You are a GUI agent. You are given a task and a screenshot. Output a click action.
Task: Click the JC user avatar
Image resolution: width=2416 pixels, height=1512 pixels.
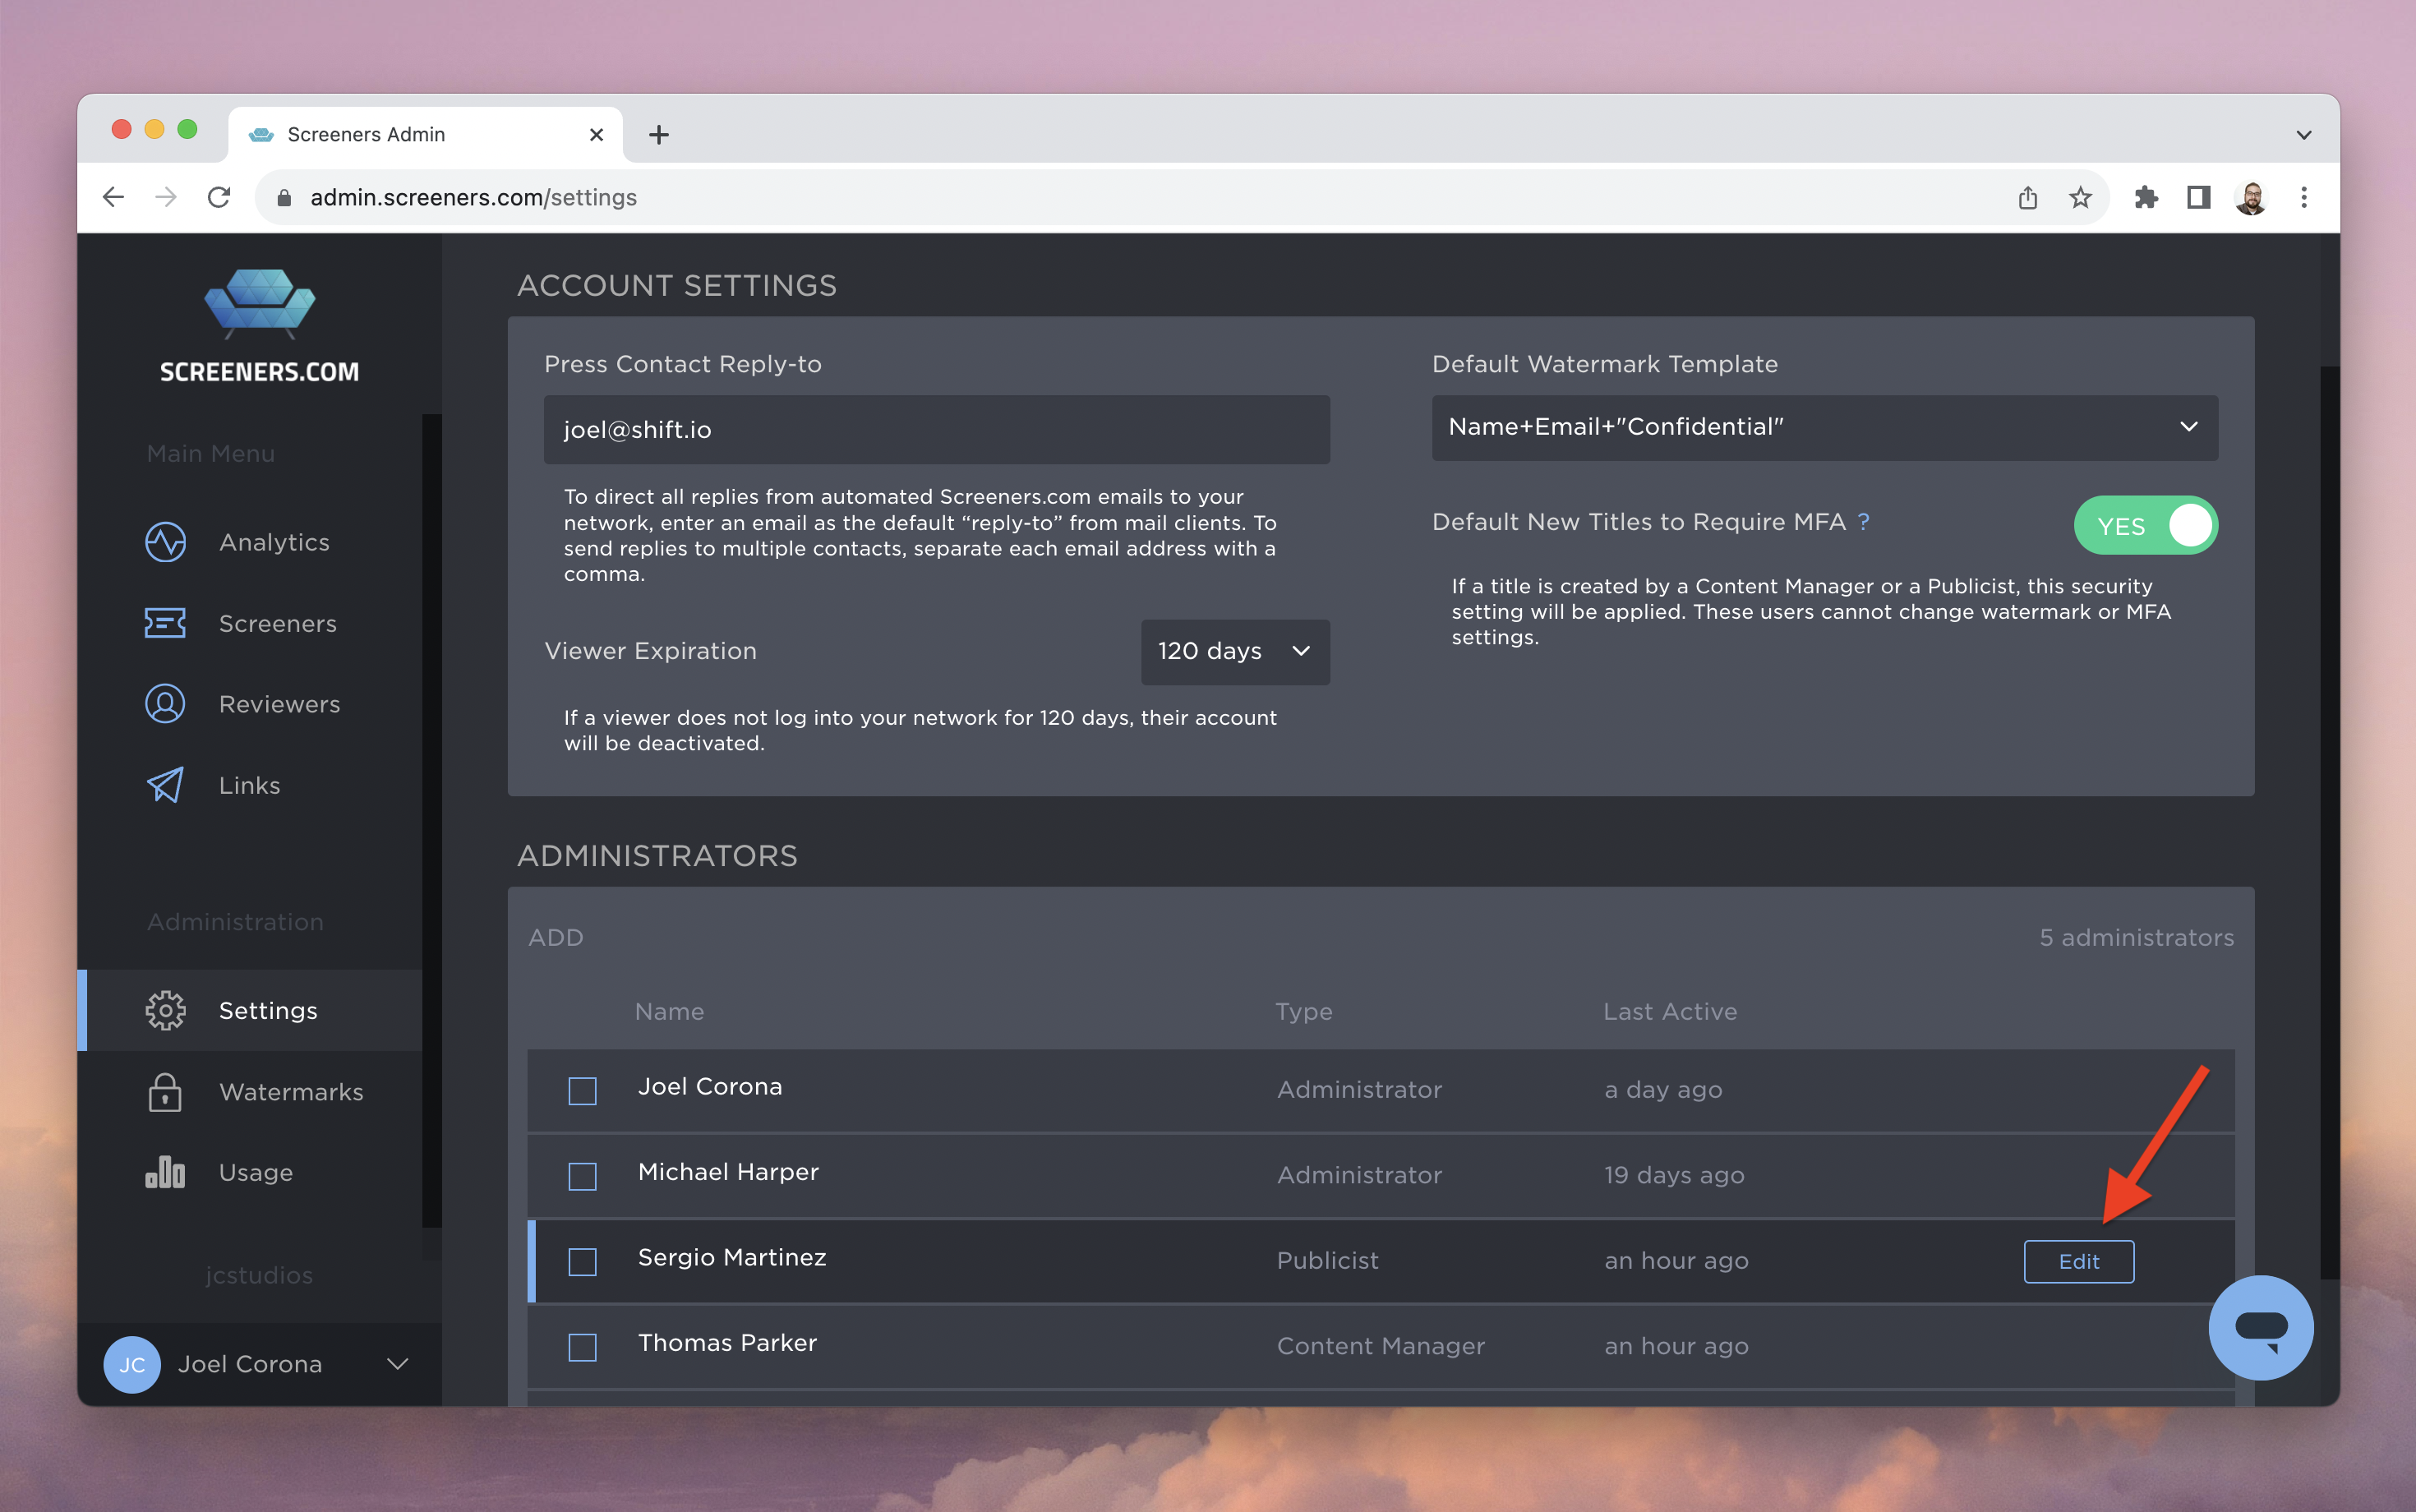132,1364
